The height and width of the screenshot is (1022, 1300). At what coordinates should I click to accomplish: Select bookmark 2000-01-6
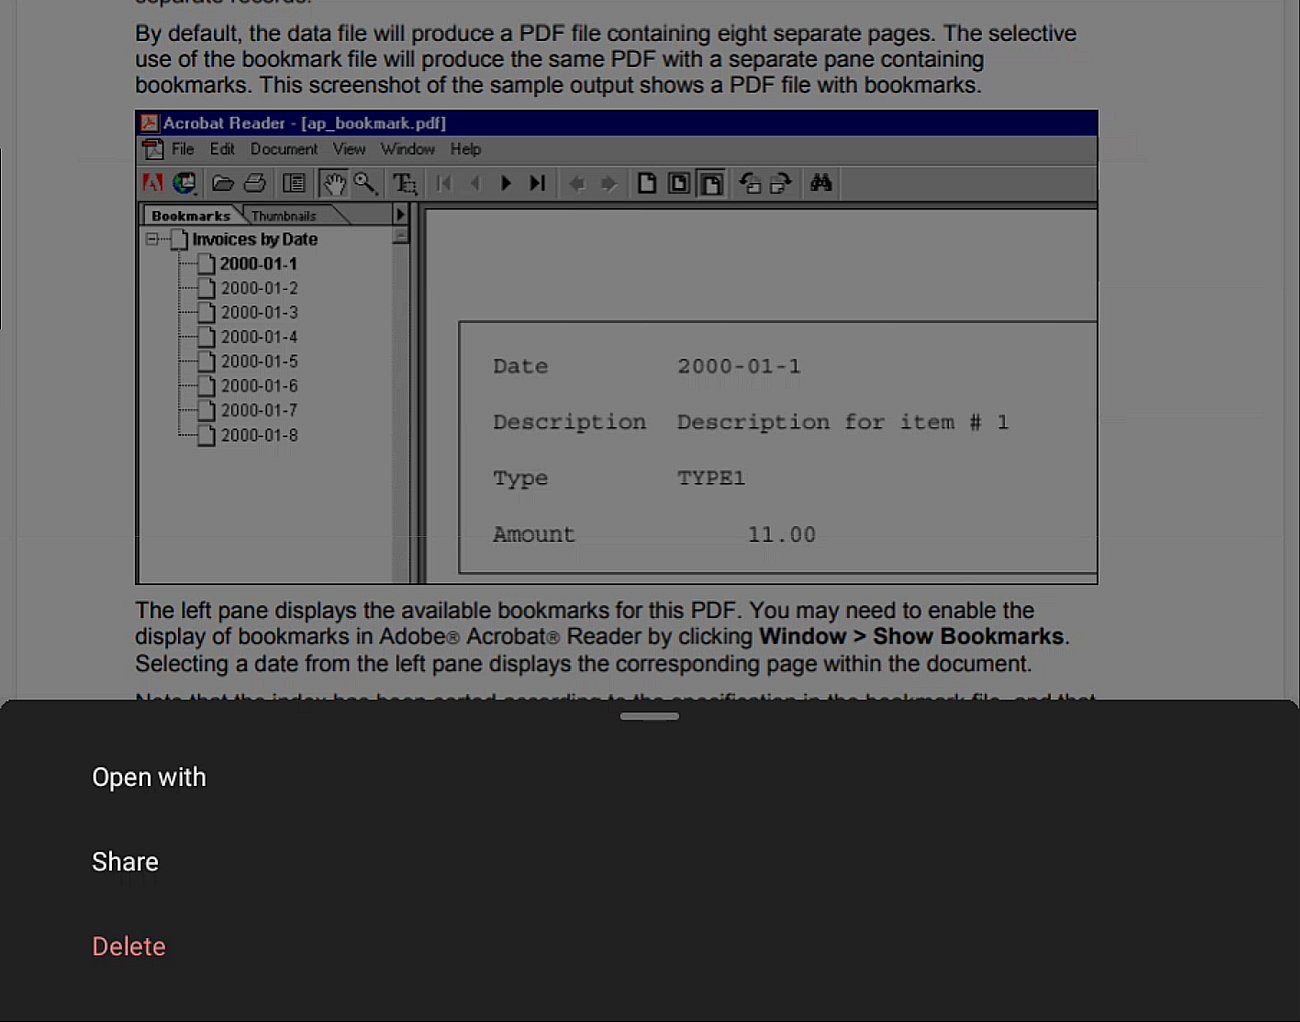[259, 386]
